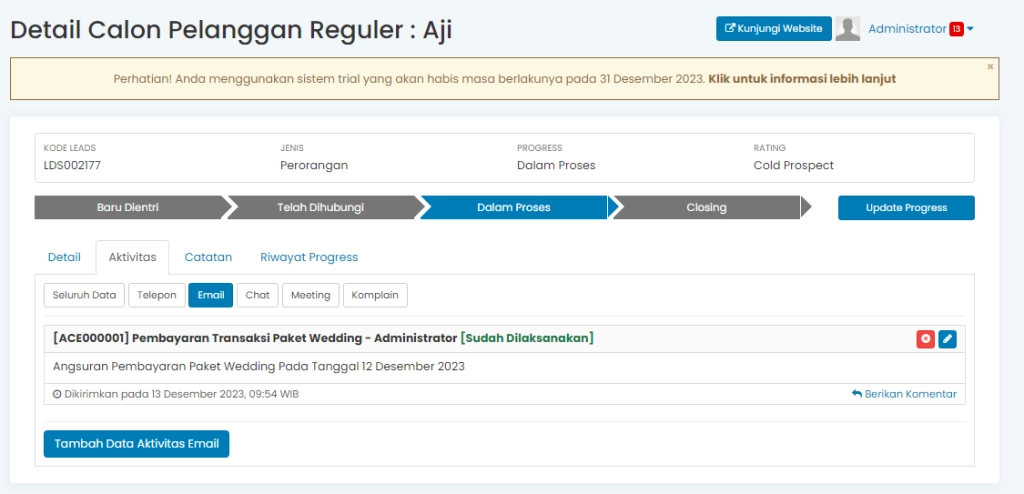Click the blue pencil edit icon
Image resolution: width=1024 pixels, height=494 pixels.
947,339
